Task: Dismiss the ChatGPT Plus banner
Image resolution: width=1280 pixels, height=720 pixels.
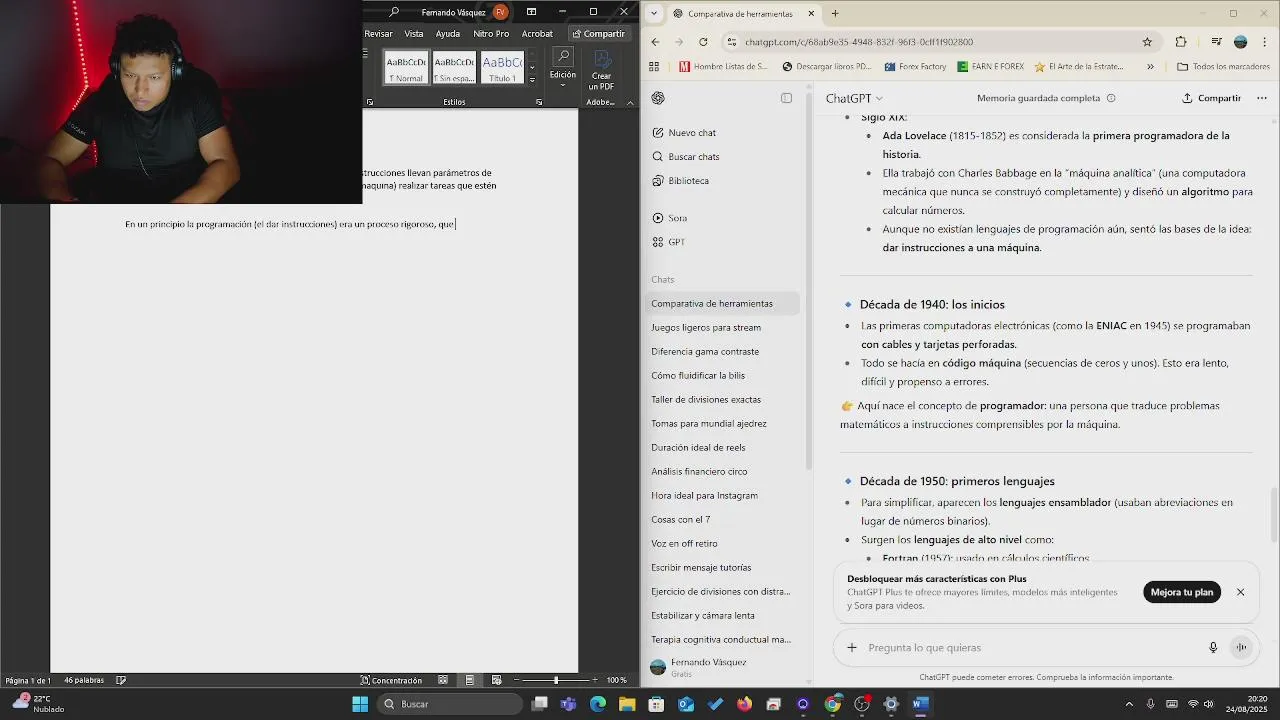Action: (1240, 592)
